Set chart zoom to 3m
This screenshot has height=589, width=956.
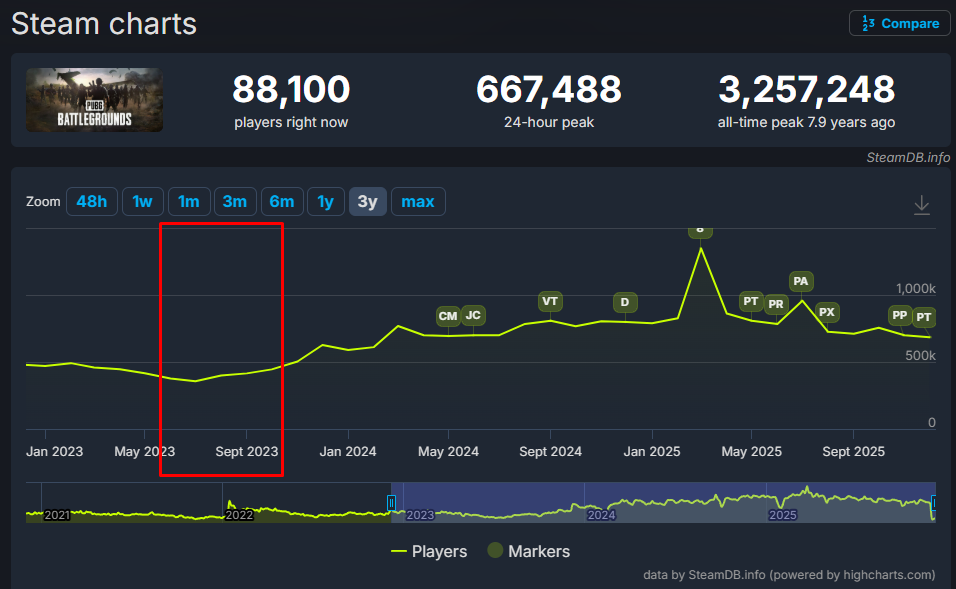point(235,202)
